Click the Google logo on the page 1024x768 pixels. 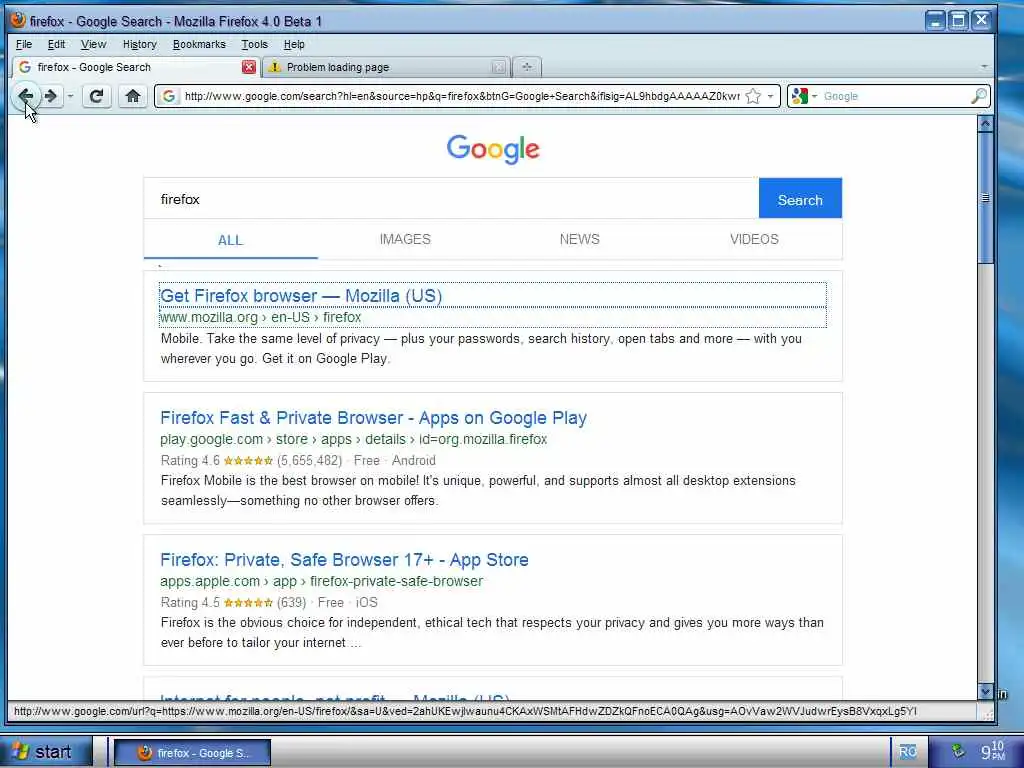493,150
